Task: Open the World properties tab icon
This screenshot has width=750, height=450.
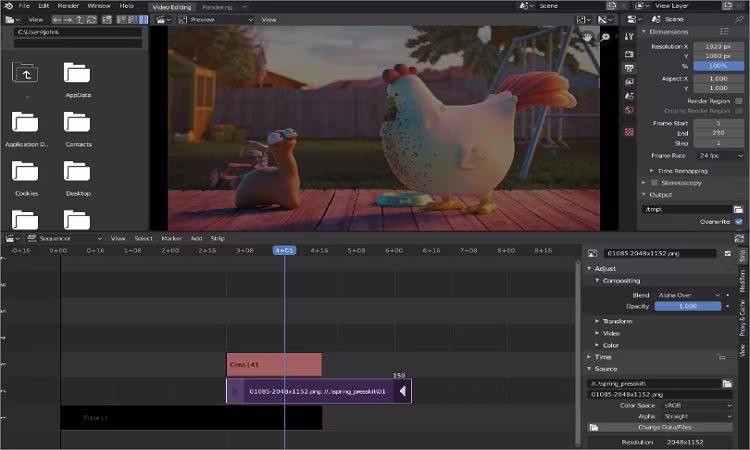Action: [x=629, y=110]
